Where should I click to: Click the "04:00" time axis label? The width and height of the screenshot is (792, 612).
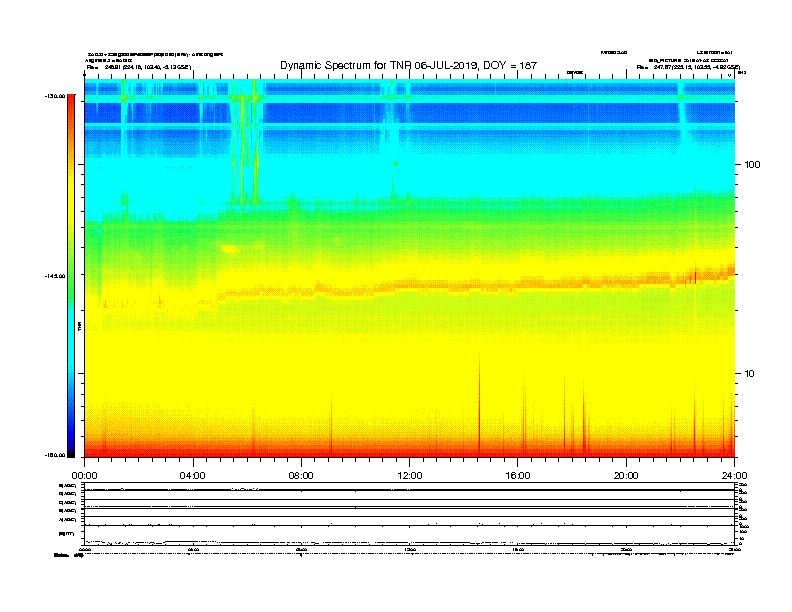193,476
